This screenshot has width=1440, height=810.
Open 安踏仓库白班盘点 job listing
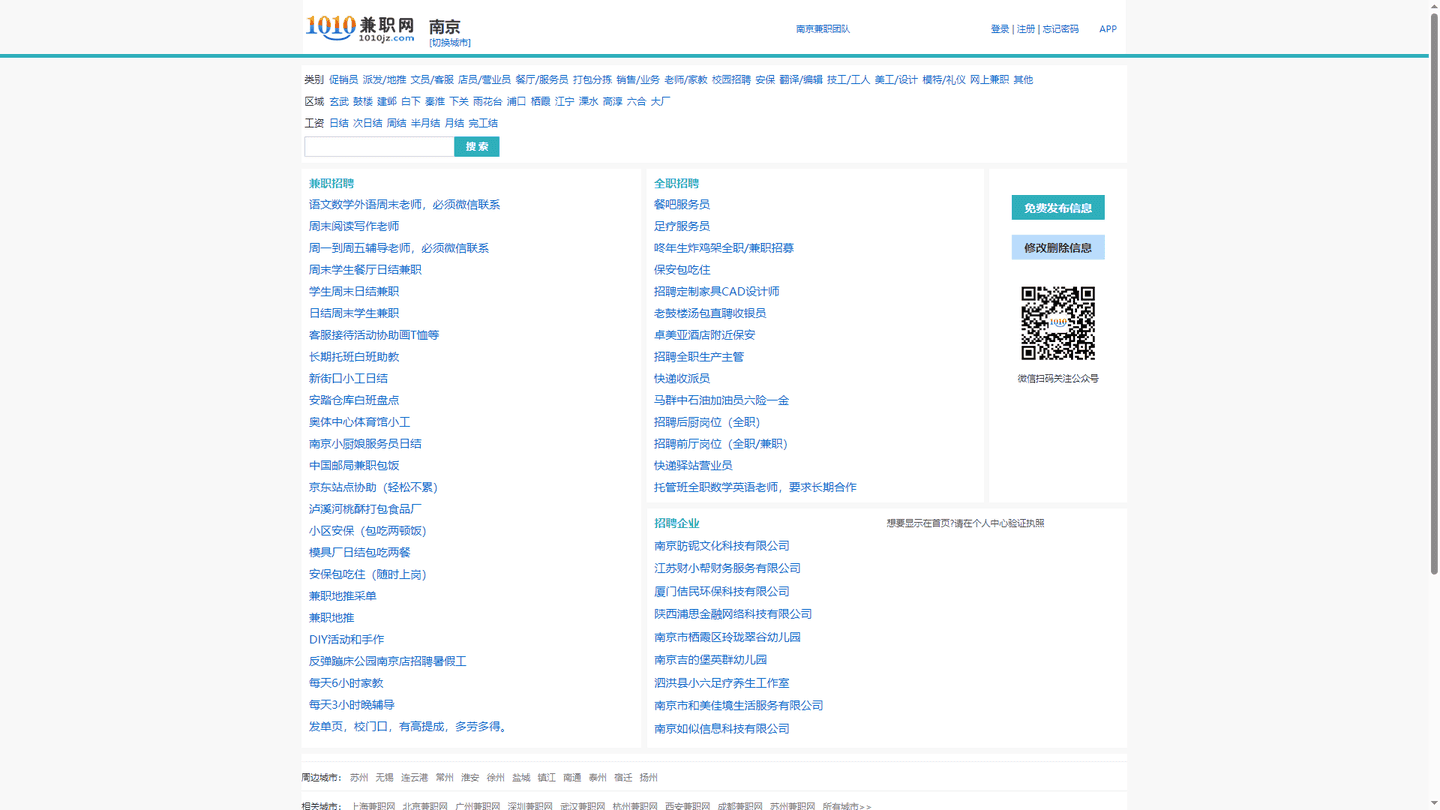click(x=354, y=400)
